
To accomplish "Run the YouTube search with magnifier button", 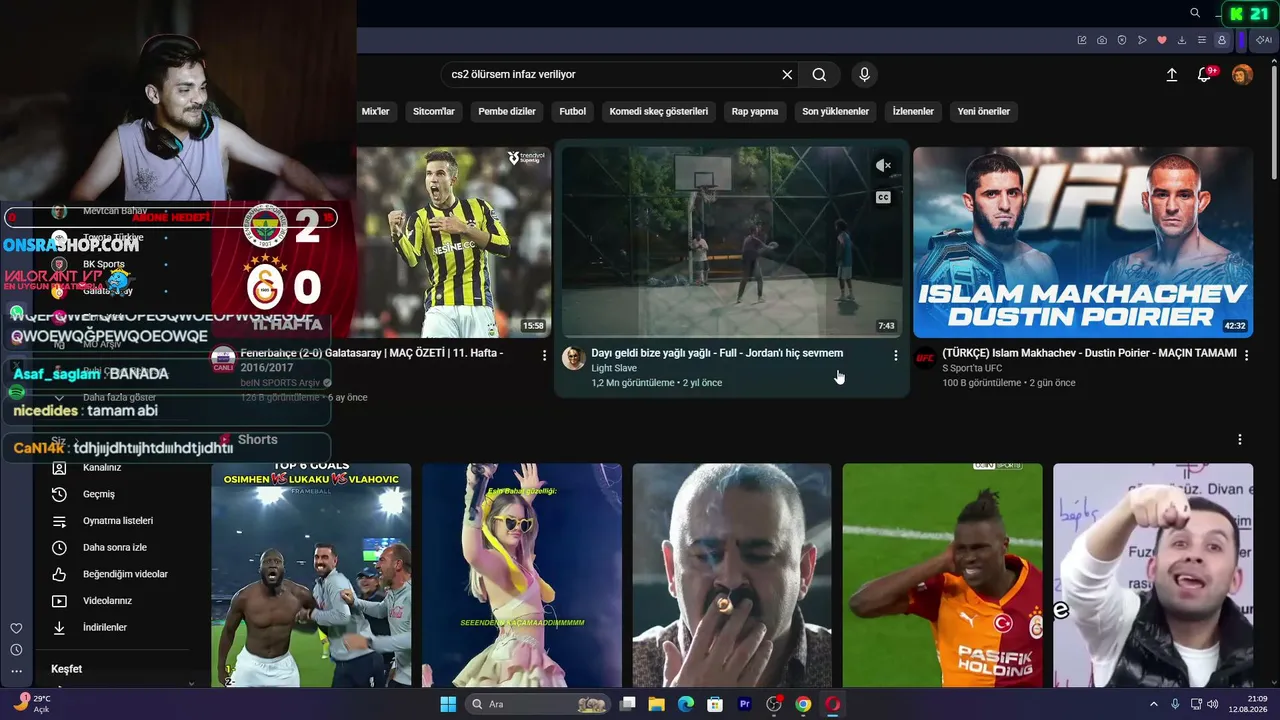I will (819, 75).
